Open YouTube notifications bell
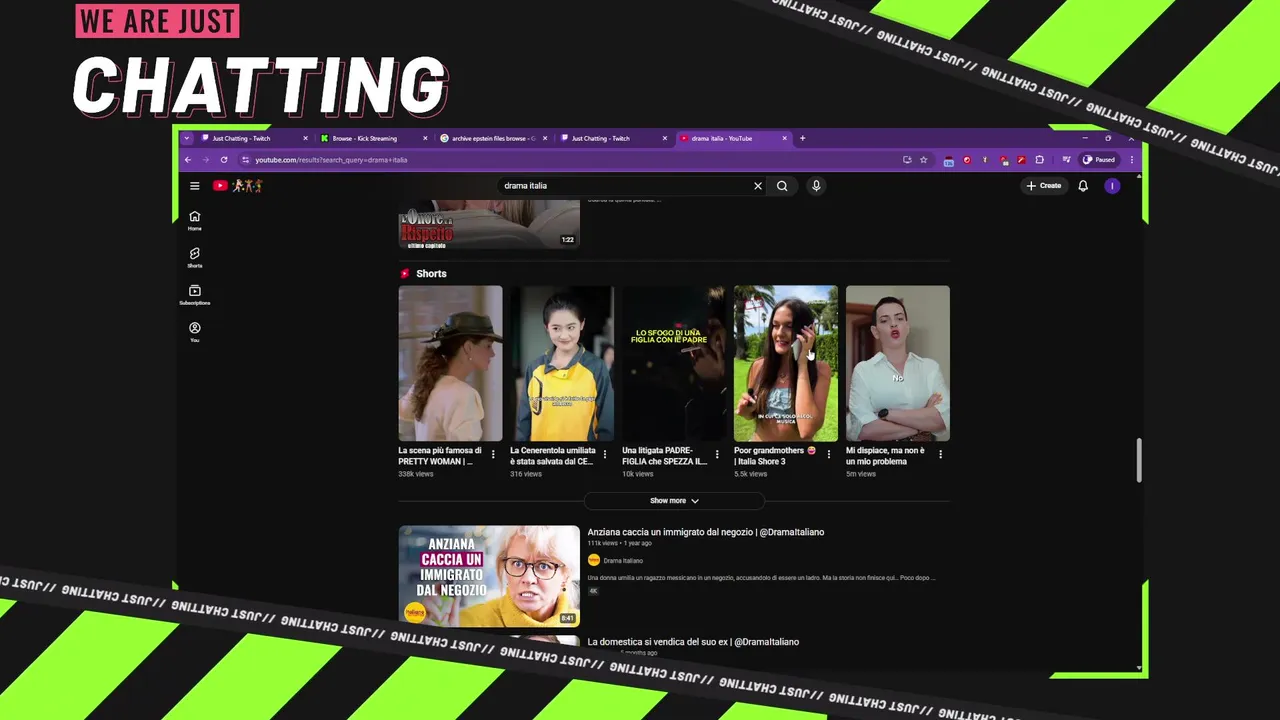Screen dimensions: 1280x720 pos(1083,186)
